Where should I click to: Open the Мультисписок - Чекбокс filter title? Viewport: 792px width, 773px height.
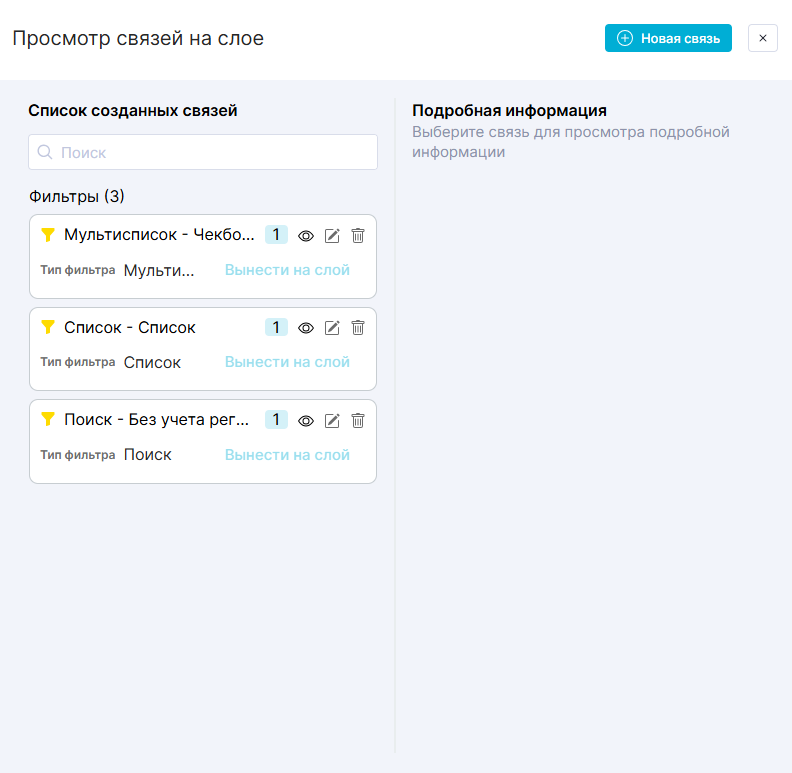coord(159,235)
